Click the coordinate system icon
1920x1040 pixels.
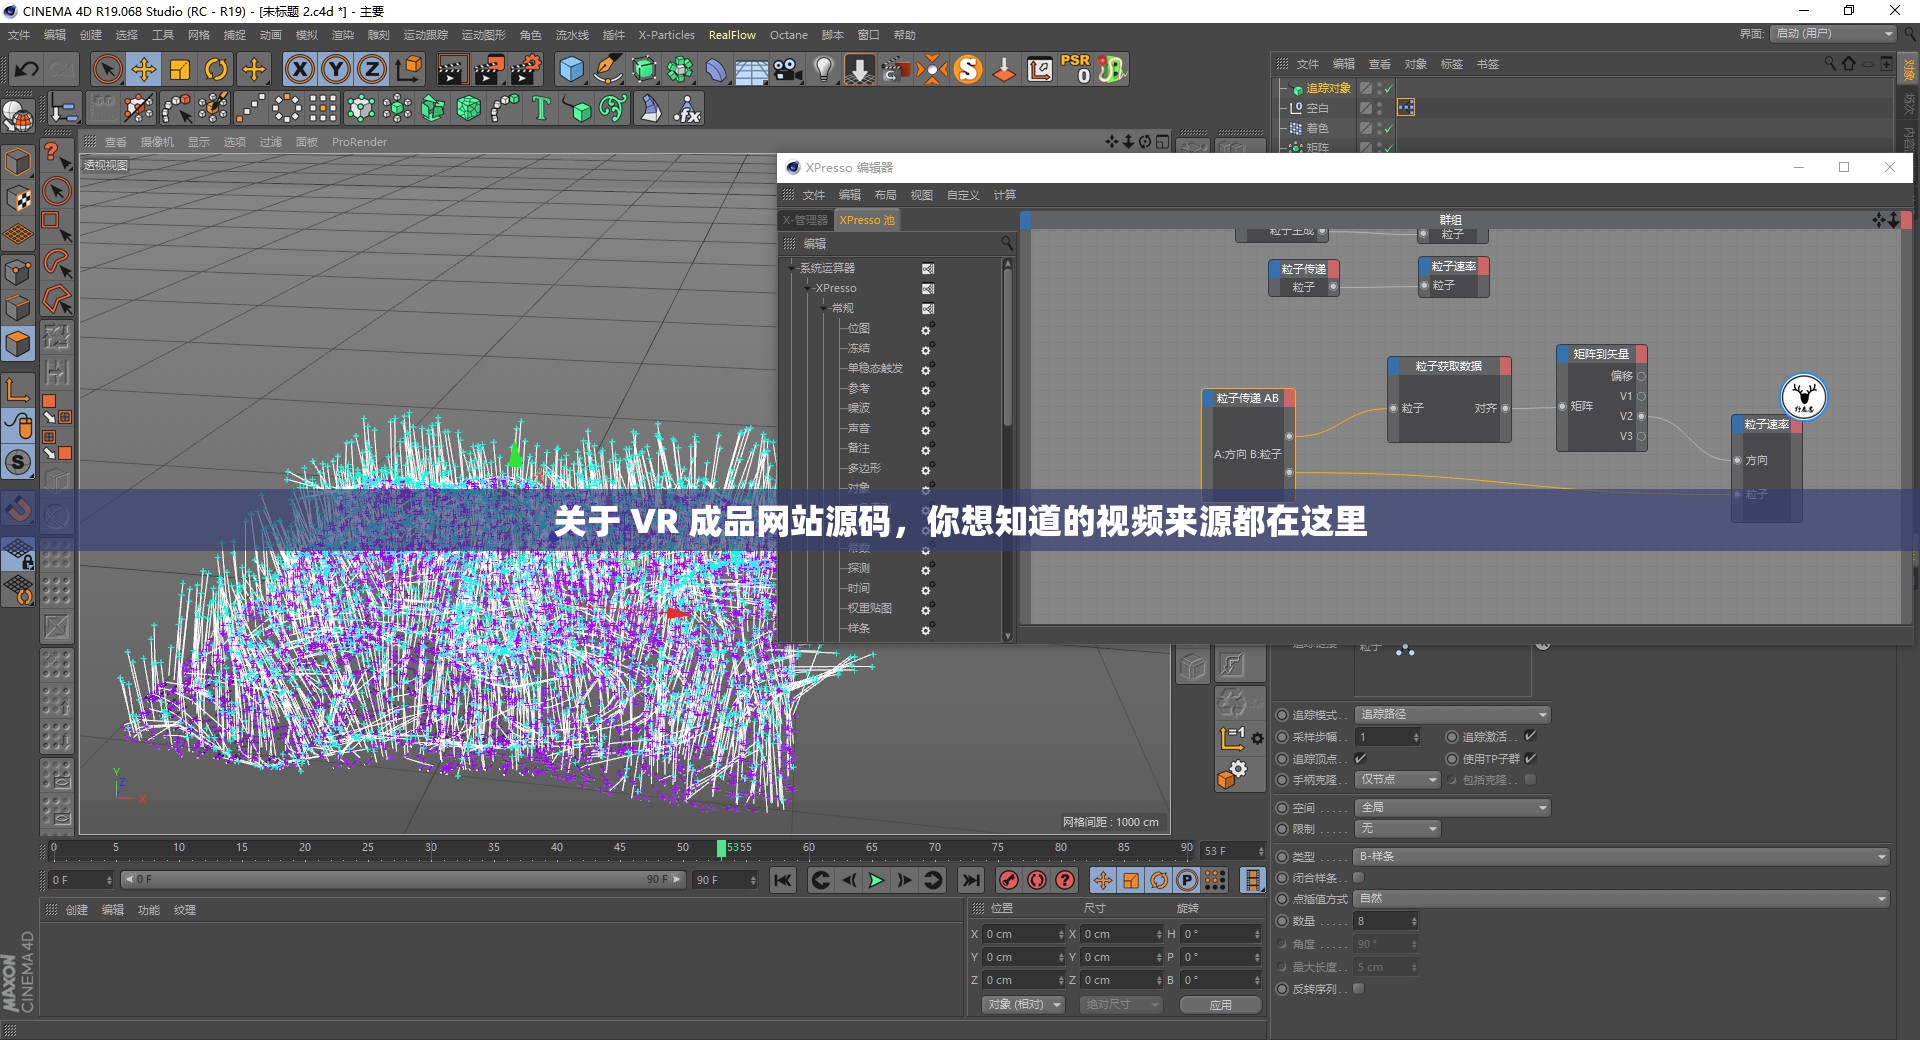(x=409, y=69)
